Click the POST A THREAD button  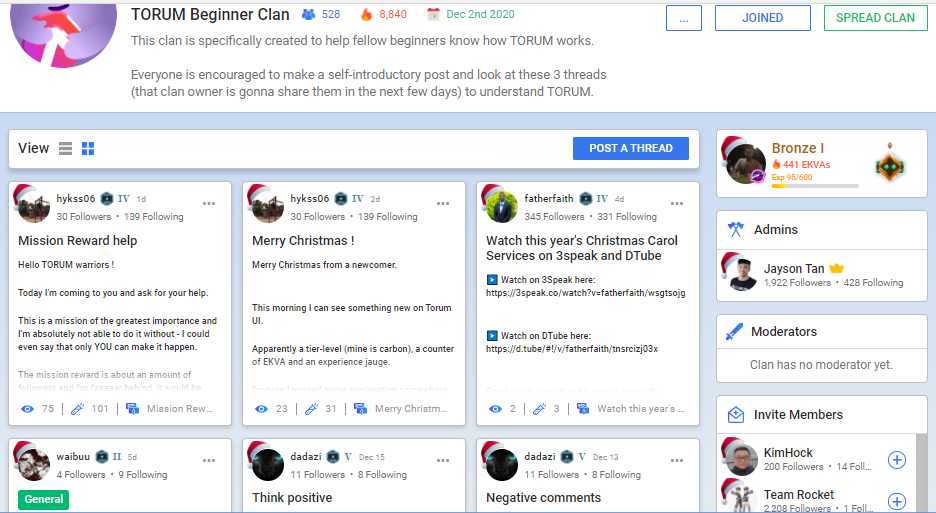click(630, 148)
